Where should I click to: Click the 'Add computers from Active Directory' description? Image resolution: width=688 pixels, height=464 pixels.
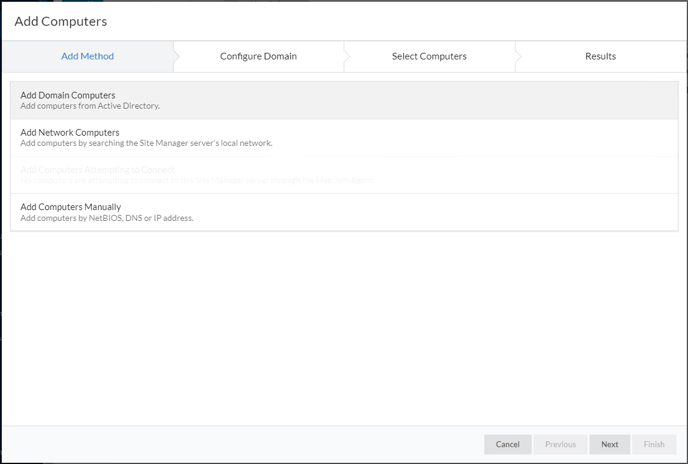90,106
